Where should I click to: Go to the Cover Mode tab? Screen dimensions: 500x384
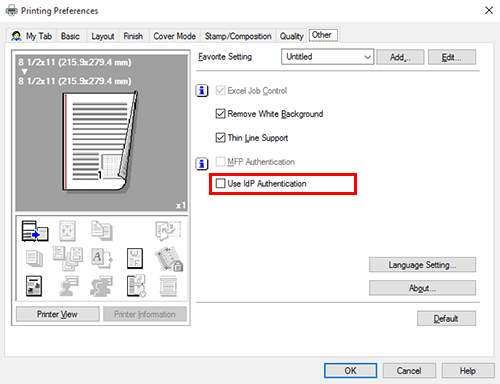click(174, 36)
